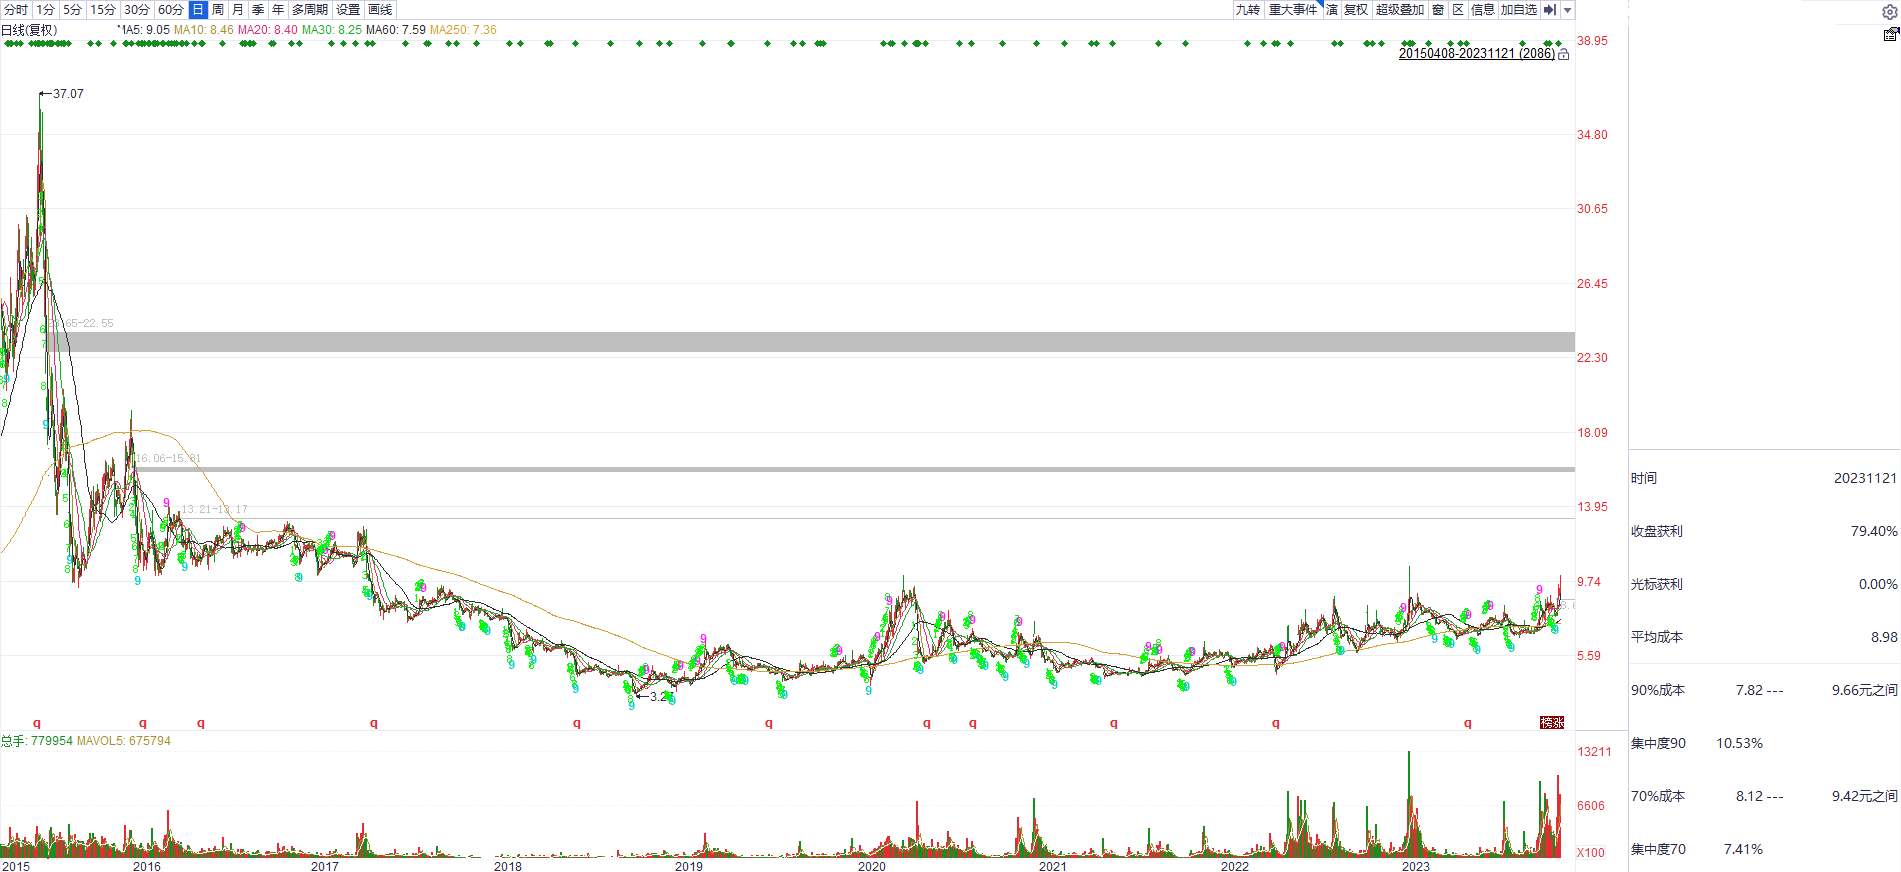
Task: Switch to the 年 yearly chart
Action: coord(278,10)
